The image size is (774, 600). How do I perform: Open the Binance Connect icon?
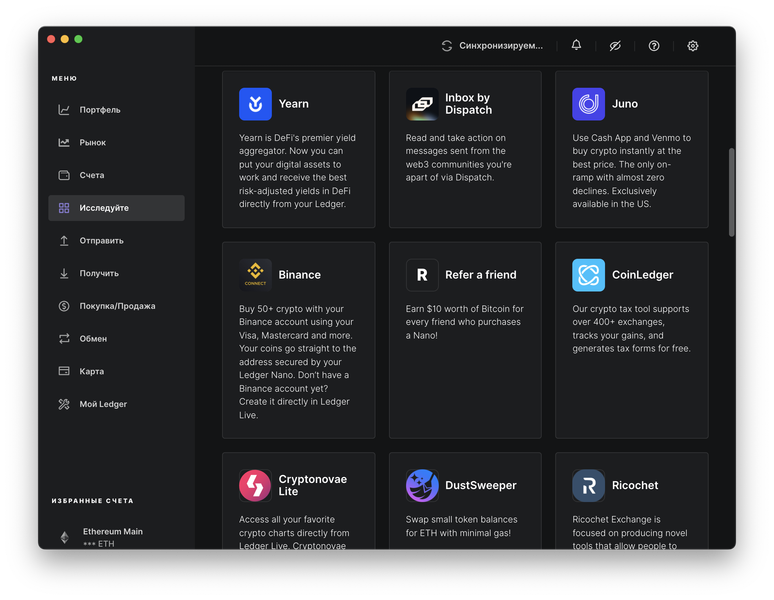pos(255,275)
